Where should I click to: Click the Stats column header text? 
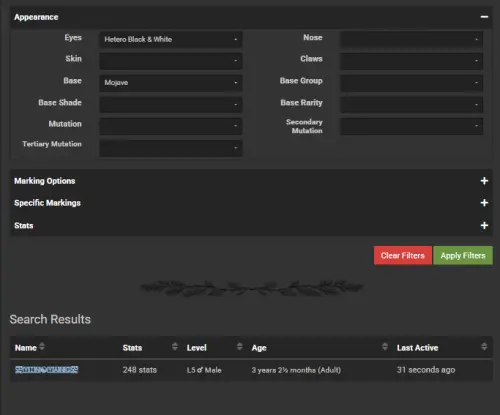point(132,348)
